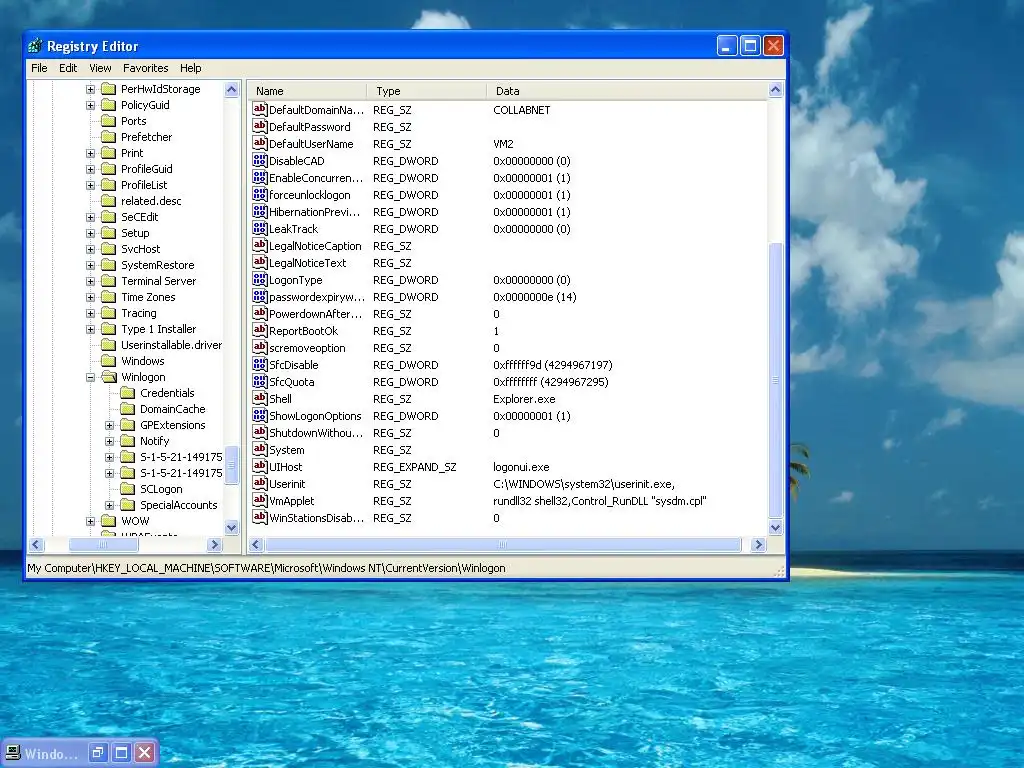Screen dimensions: 1024x768
Task: Select the Notify folder icon
Action: click(128, 441)
